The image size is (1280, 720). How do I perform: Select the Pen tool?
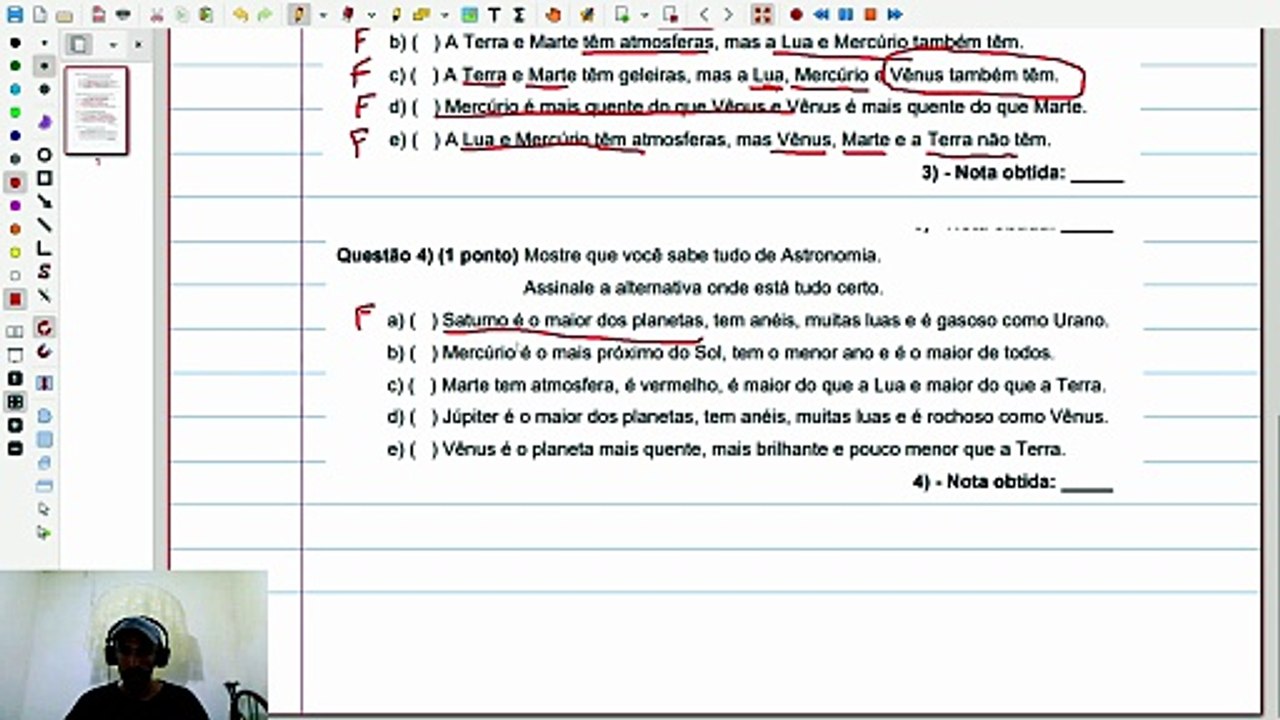(299, 15)
